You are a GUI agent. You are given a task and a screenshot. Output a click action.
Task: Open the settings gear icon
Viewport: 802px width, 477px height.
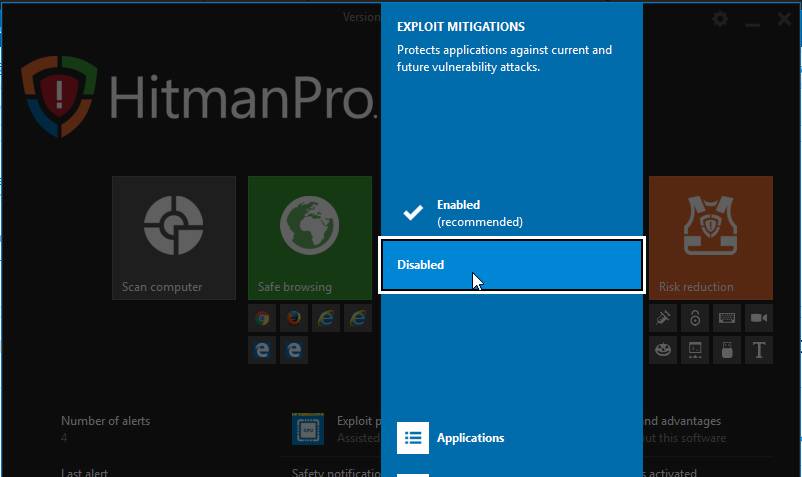coord(720,19)
